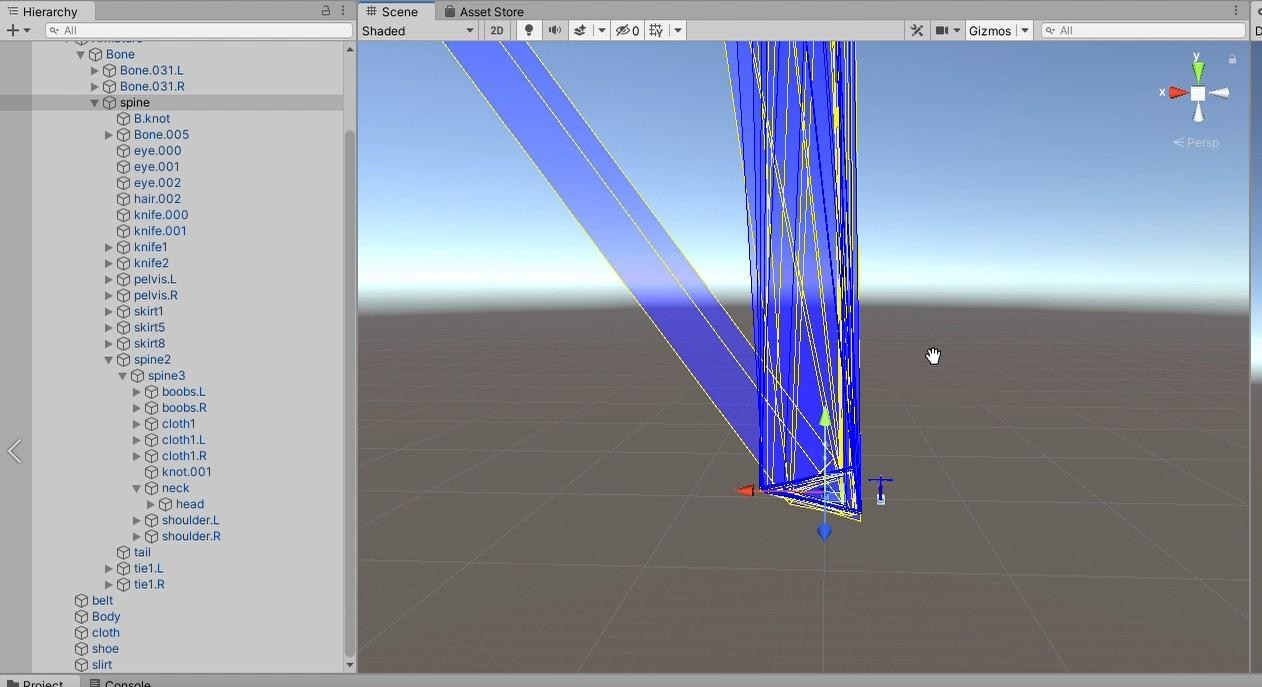Toggle scene lighting with the light bulb icon
Image resolution: width=1262 pixels, height=687 pixels.
tap(528, 30)
